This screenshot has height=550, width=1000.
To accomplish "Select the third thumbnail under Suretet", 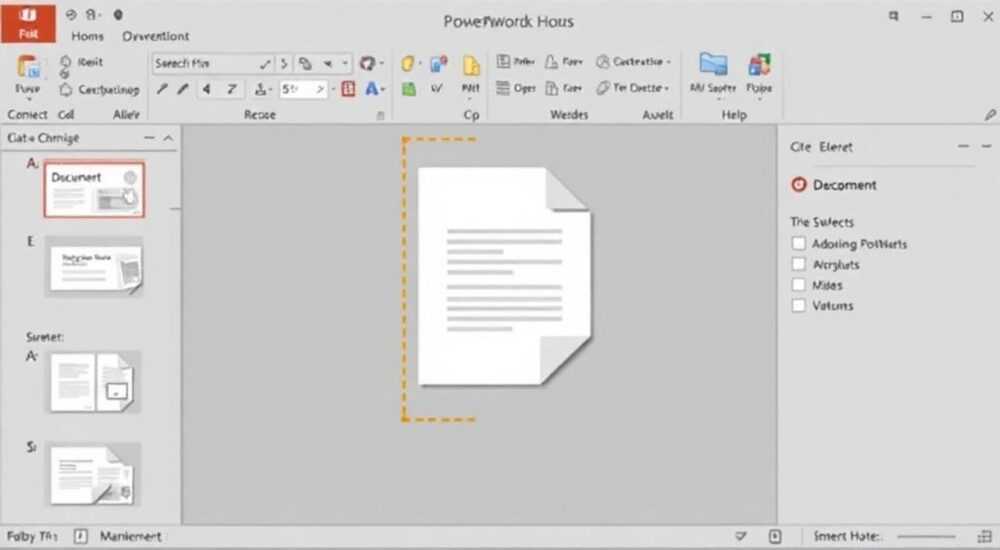I will (x=94, y=382).
